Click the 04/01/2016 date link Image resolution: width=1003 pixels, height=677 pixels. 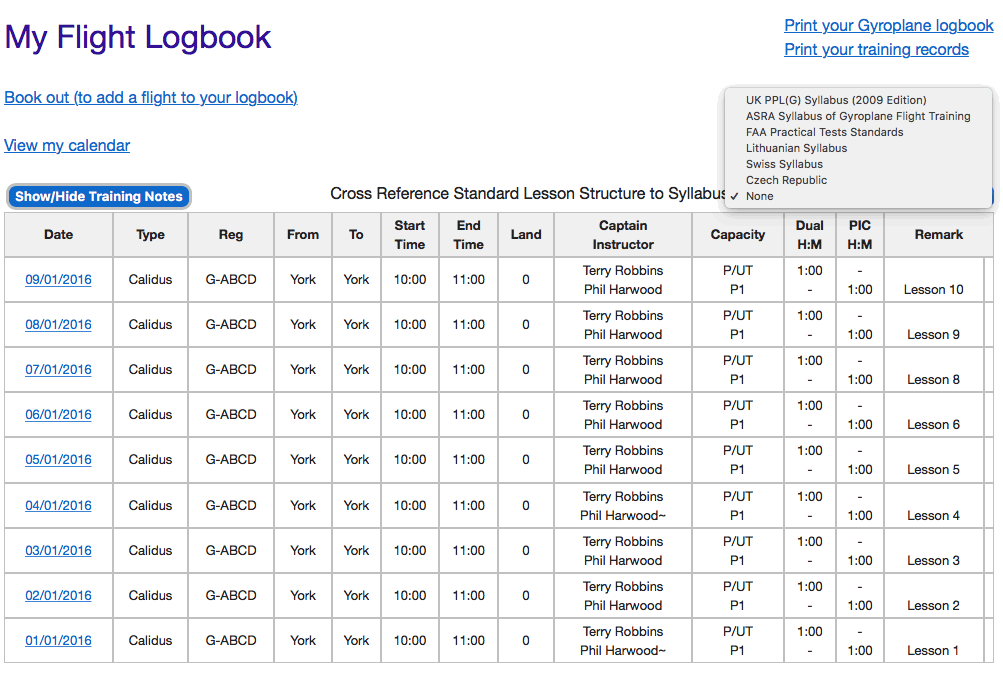(58, 506)
